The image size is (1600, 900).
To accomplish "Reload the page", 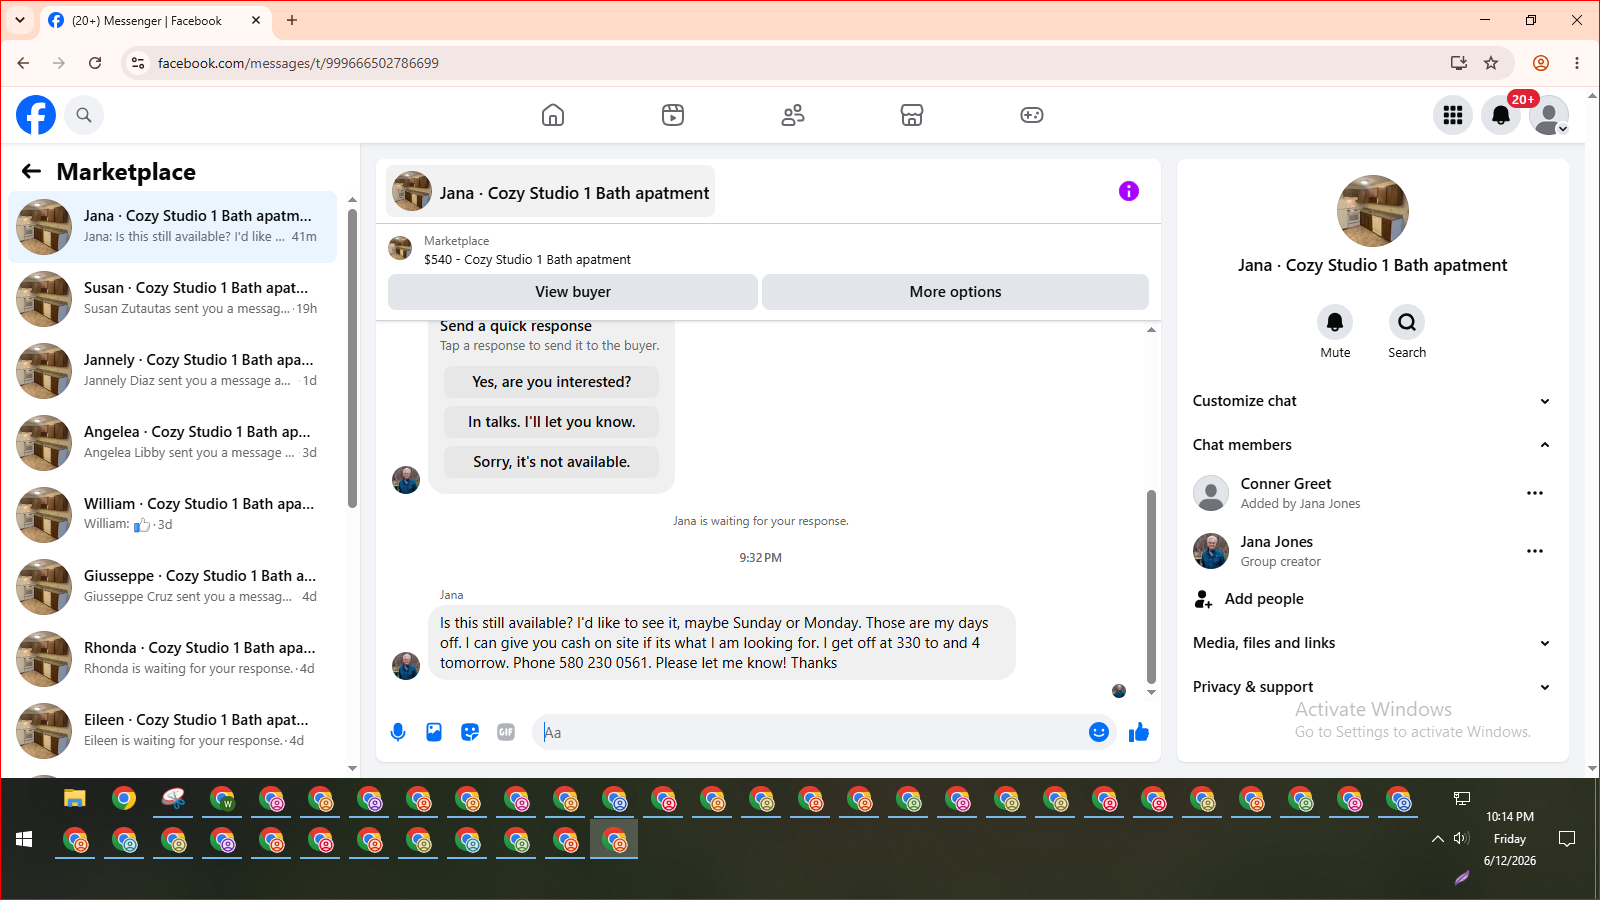I will click(95, 63).
